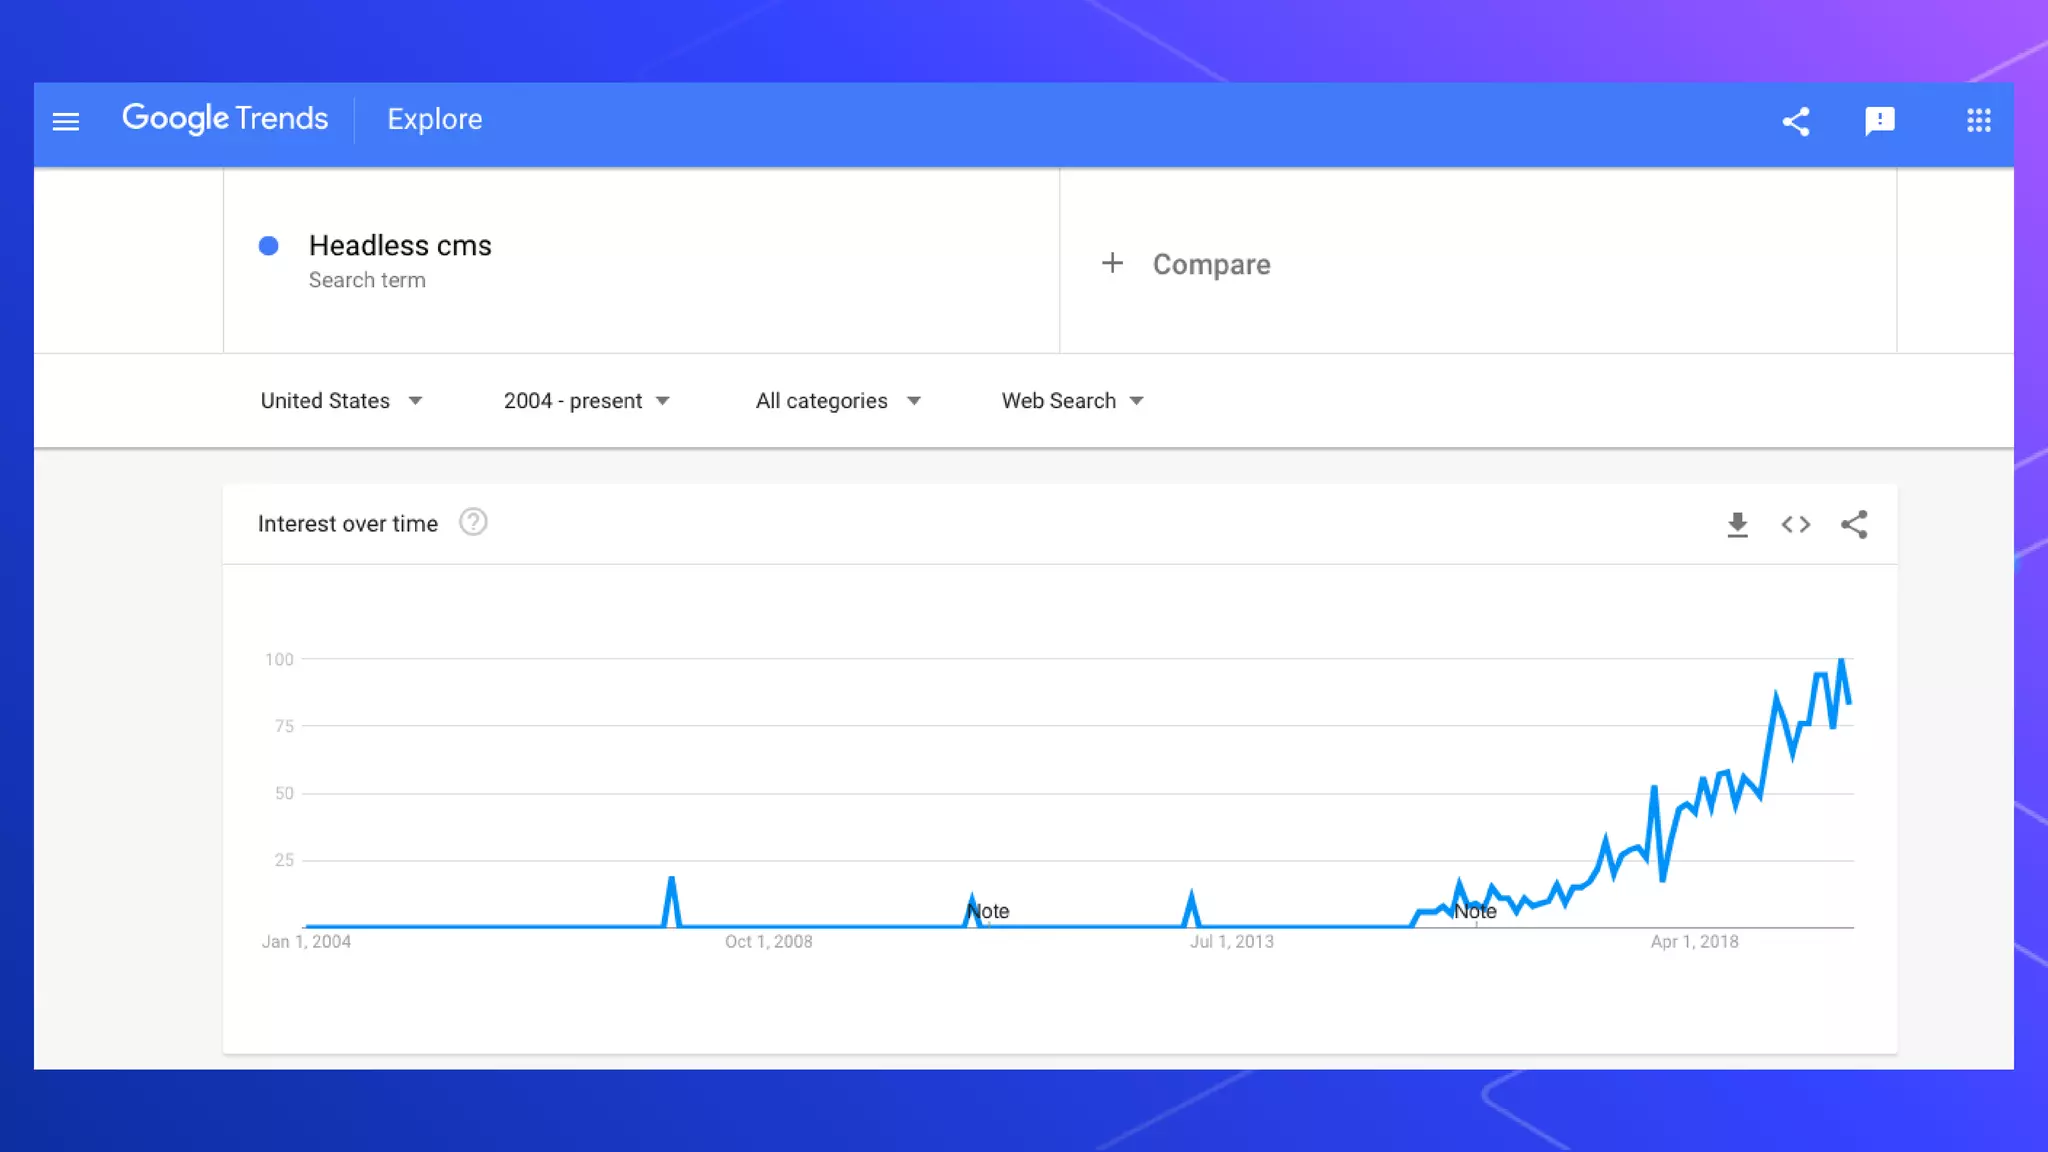Click the header share icon
2048x1152 pixels.
coord(1796,121)
